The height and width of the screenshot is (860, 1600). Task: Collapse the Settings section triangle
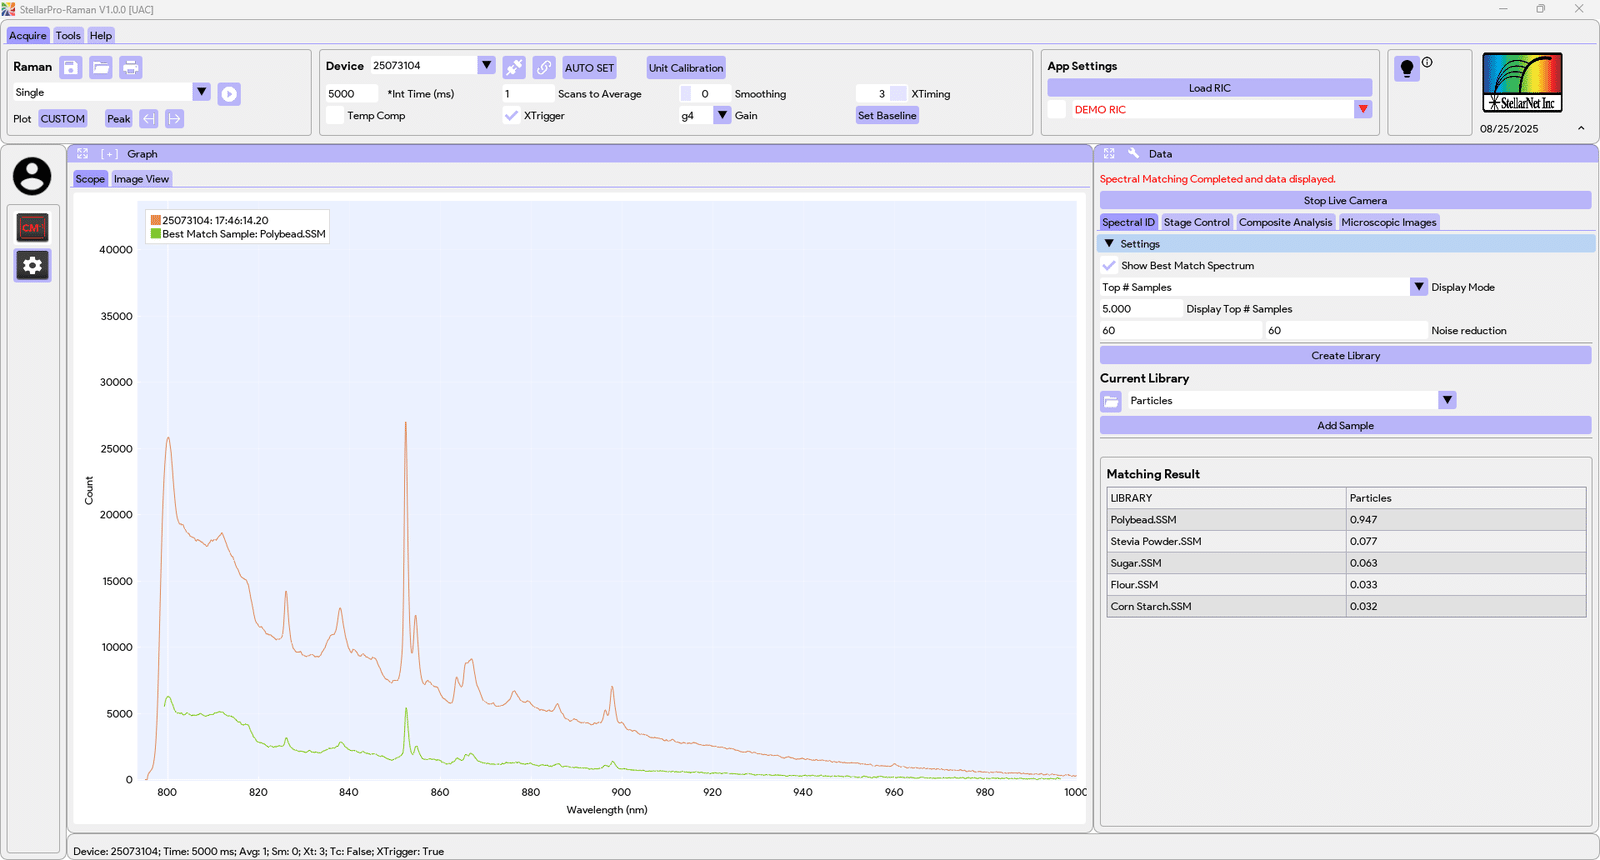point(1109,243)
